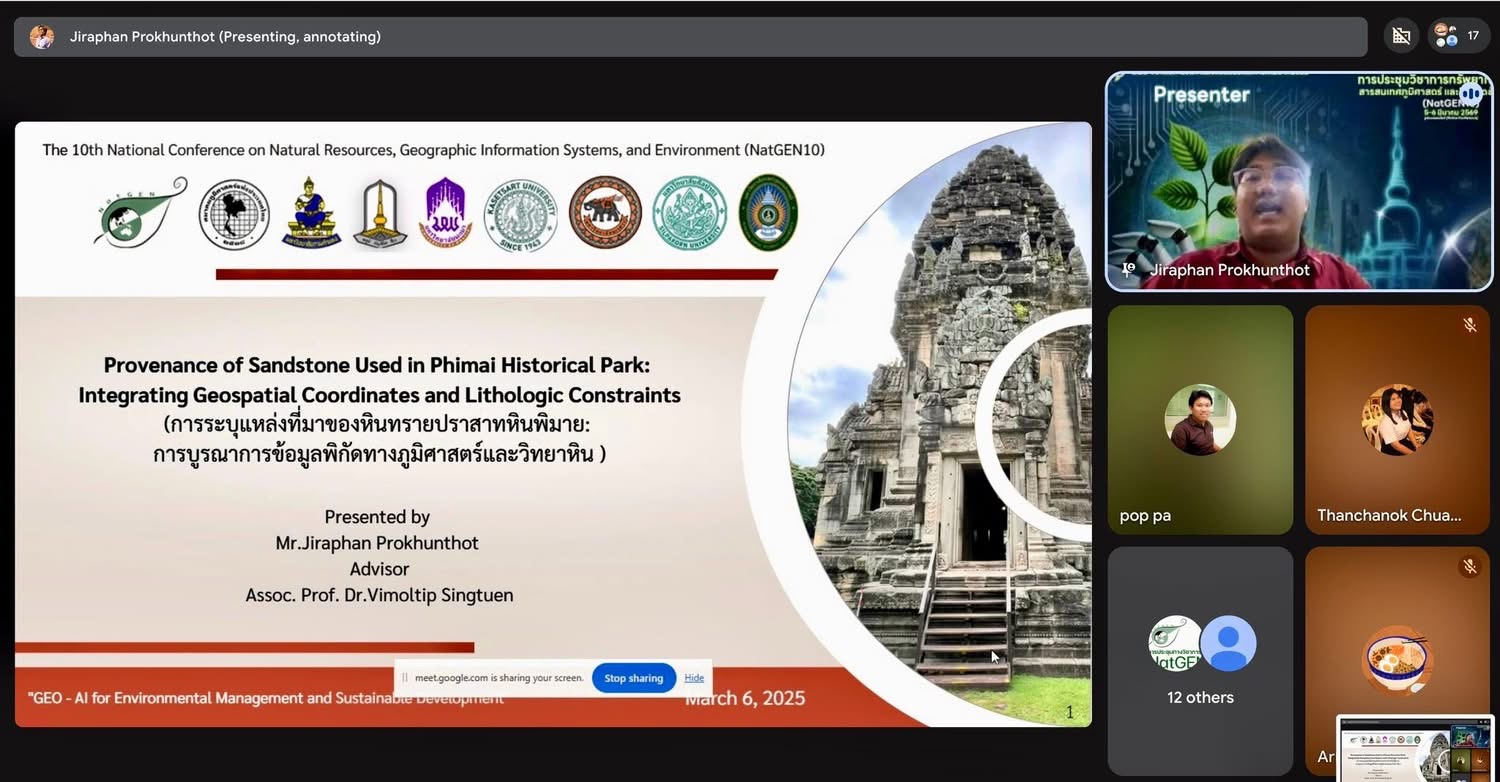Click the presenter avatar in the top banner
This screenshot has width=1500, height=782.
coord(42,37)
